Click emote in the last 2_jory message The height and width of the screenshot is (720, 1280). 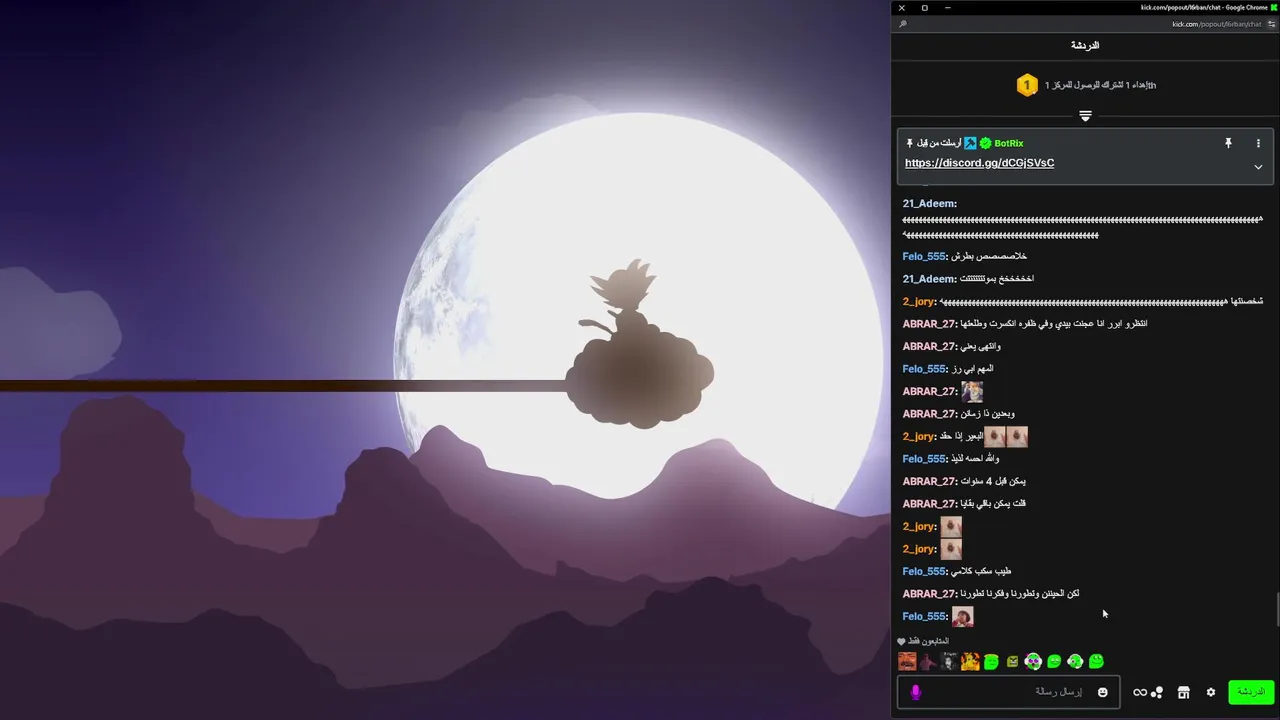951,549
